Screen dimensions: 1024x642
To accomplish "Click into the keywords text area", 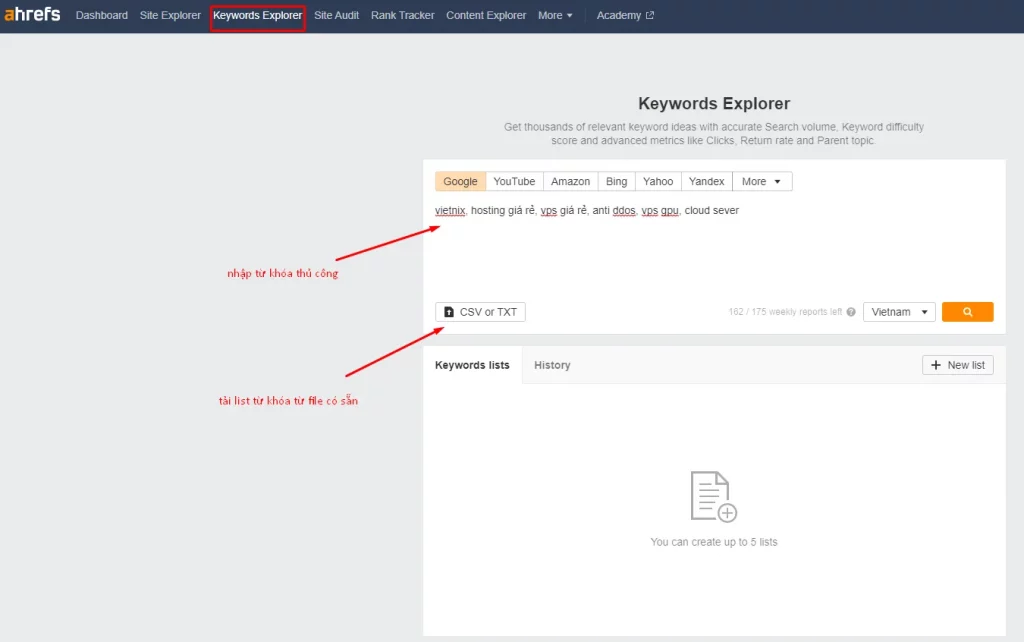I will pyautogui.click(x=714, y=248).
